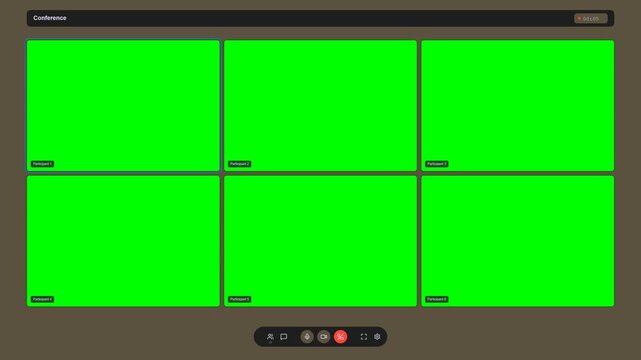Click the Participant 1 name label
The height and width of the screenshot is (360, 641).
pos(43,164)
